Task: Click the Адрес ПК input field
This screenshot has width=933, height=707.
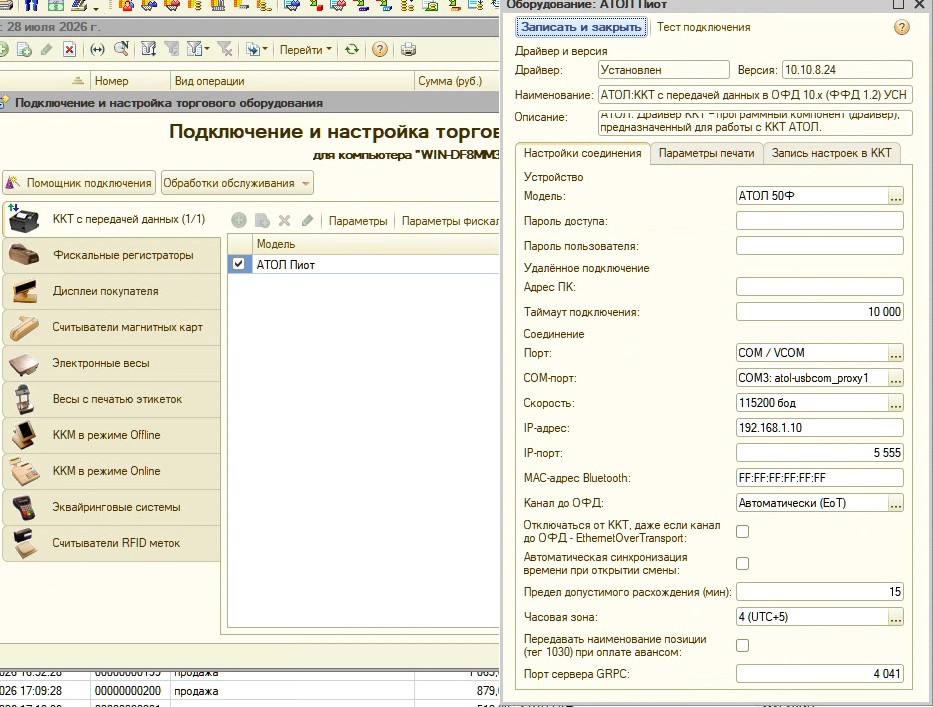Action: pyautogui.click(x=819, y=287)
